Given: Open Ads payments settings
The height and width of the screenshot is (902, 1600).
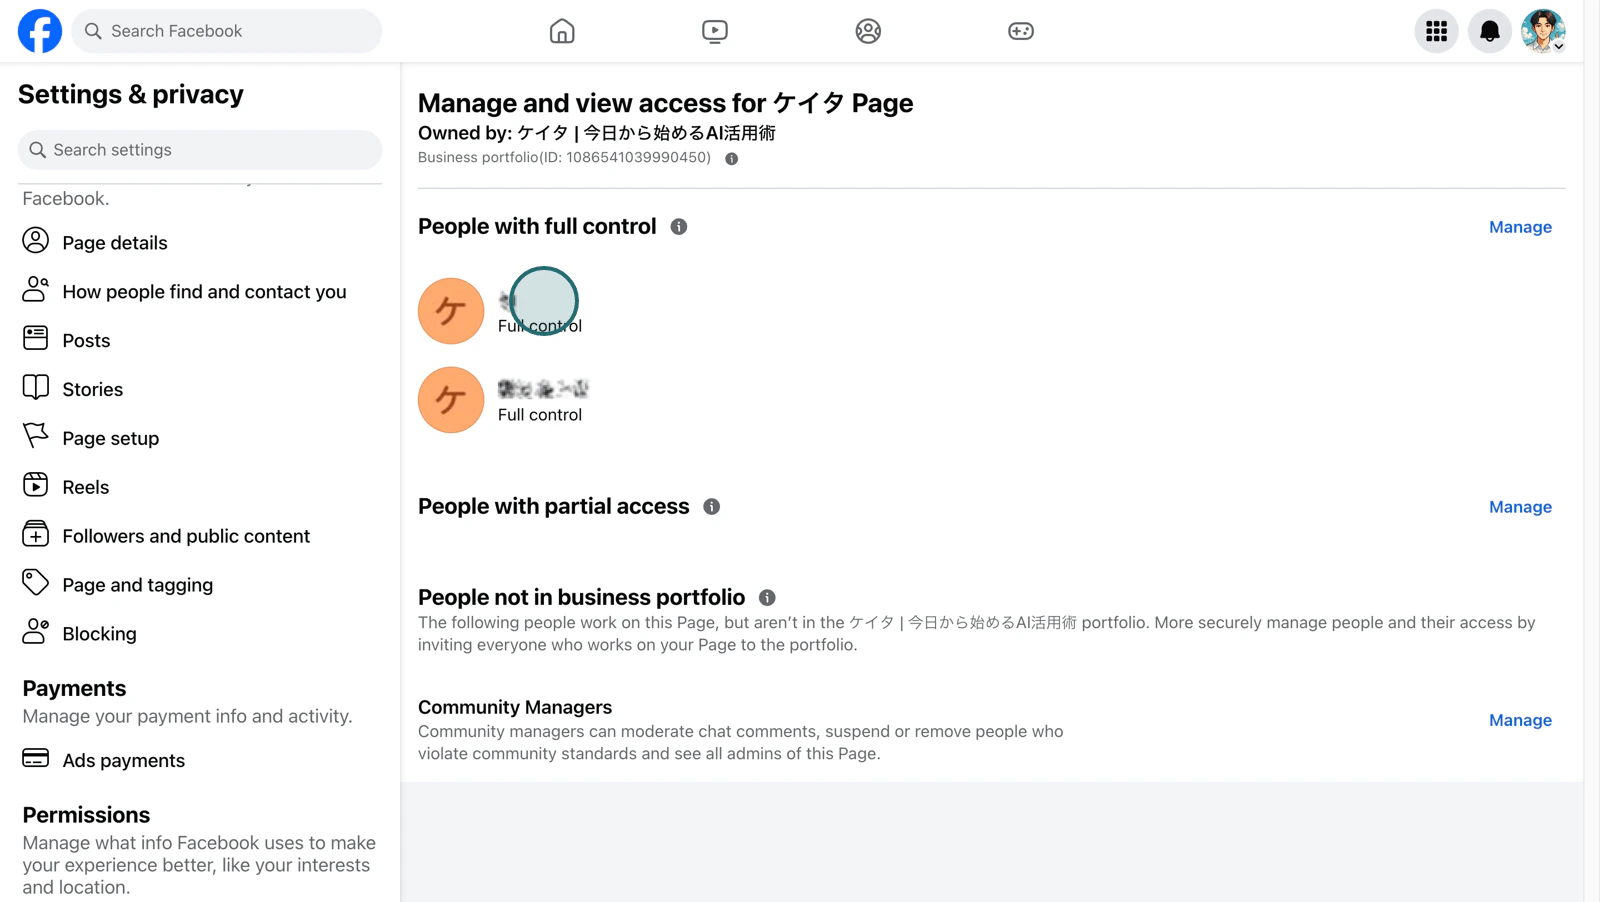Looking at the screenshot, I should [x=124, y=761].
